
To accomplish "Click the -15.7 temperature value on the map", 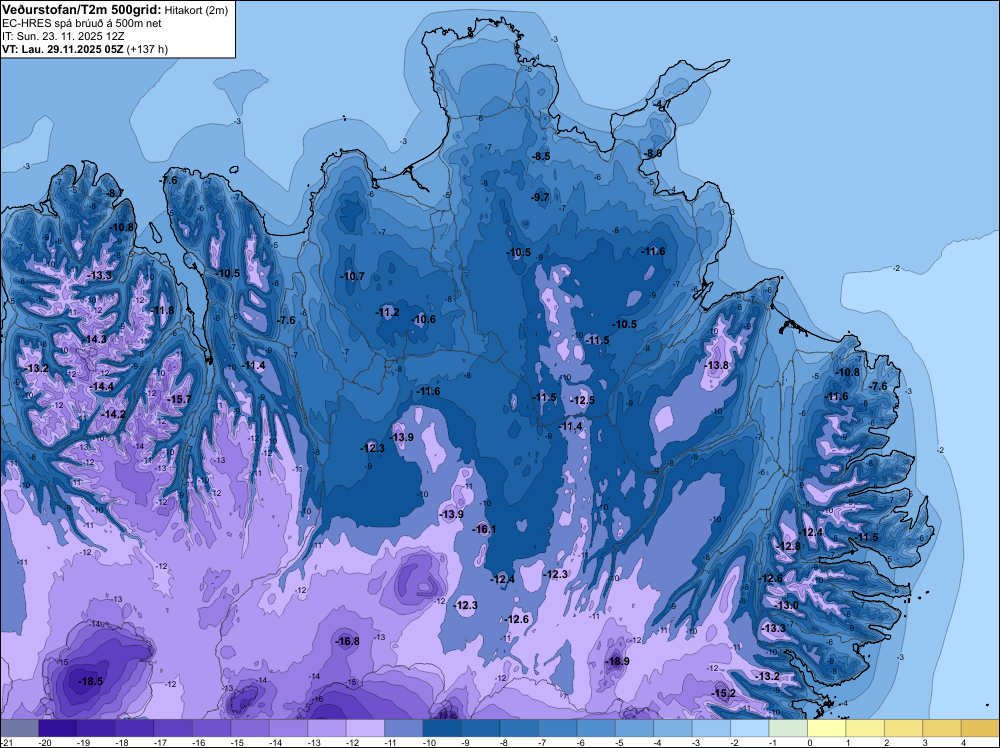I will pos(179,399).
